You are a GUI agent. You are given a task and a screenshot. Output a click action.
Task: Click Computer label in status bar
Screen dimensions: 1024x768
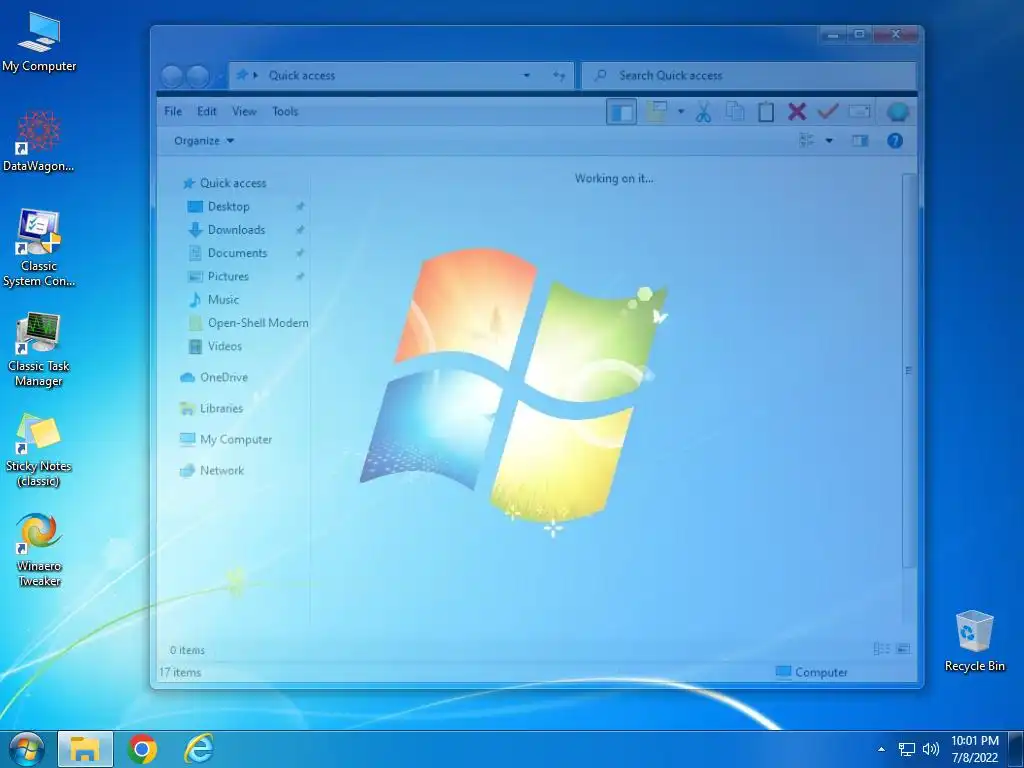pos(821,673)
